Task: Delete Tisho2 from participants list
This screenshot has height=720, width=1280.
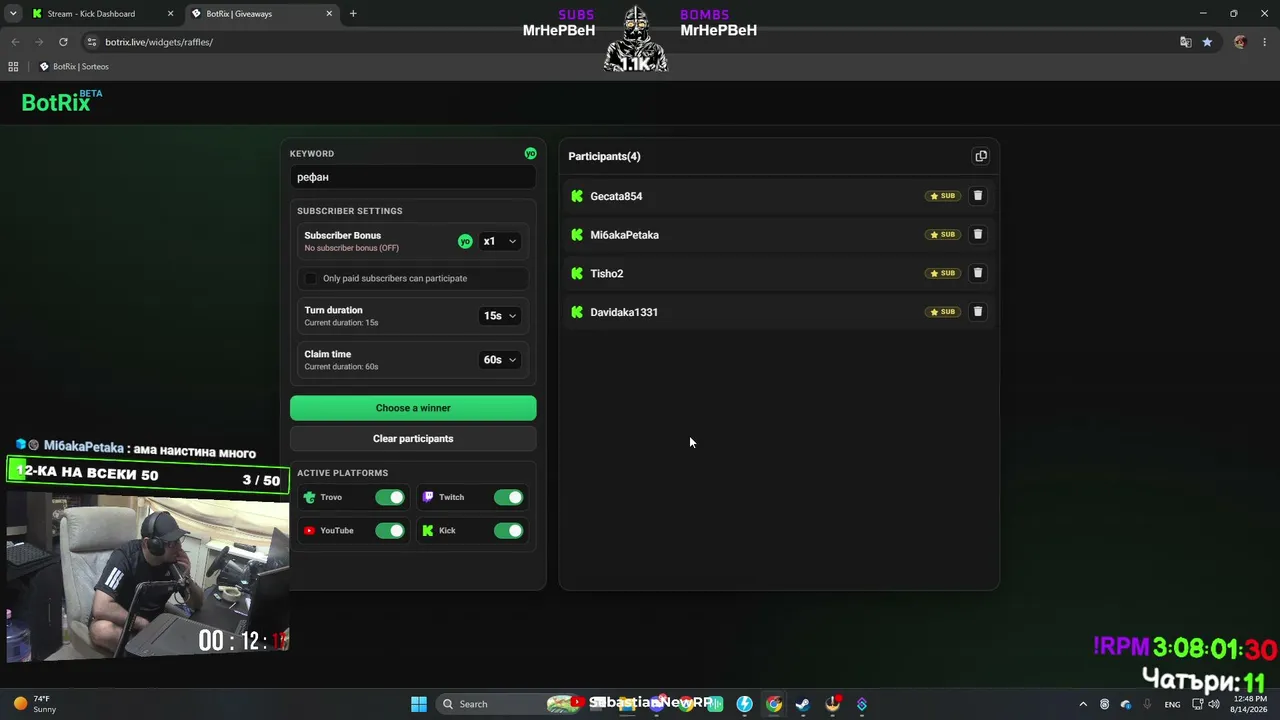Action: [978, 273]
